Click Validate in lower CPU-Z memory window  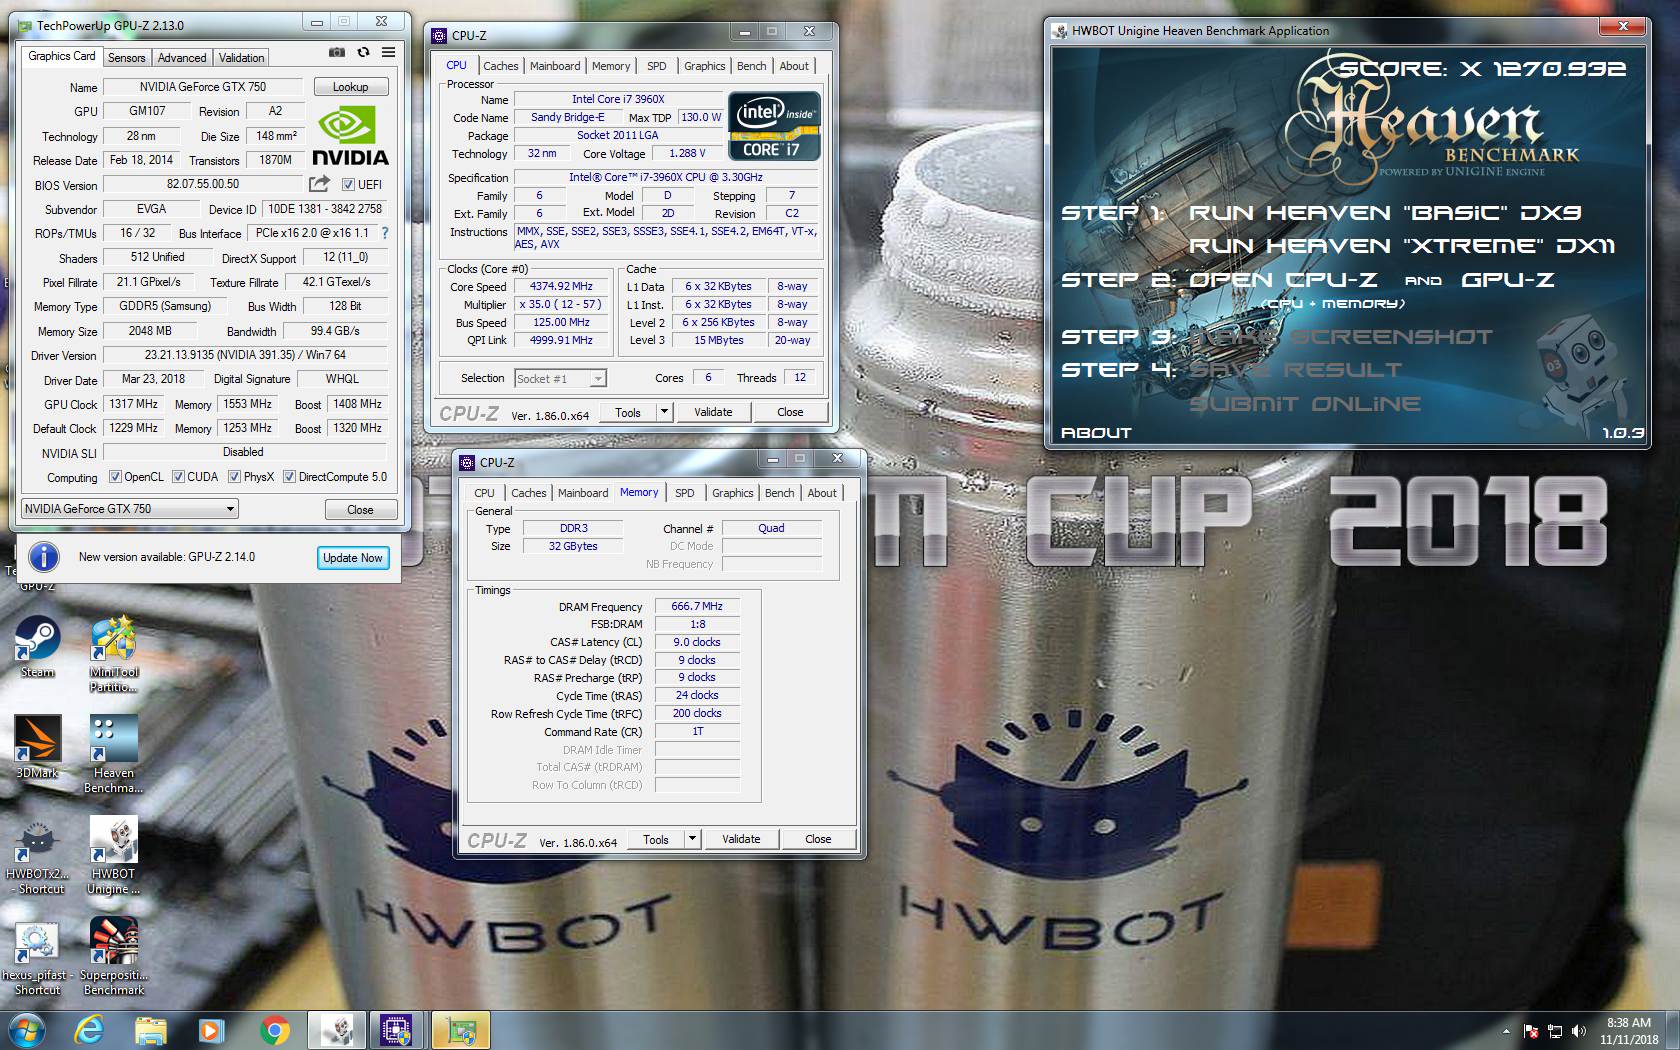click(x=741, y=839)
